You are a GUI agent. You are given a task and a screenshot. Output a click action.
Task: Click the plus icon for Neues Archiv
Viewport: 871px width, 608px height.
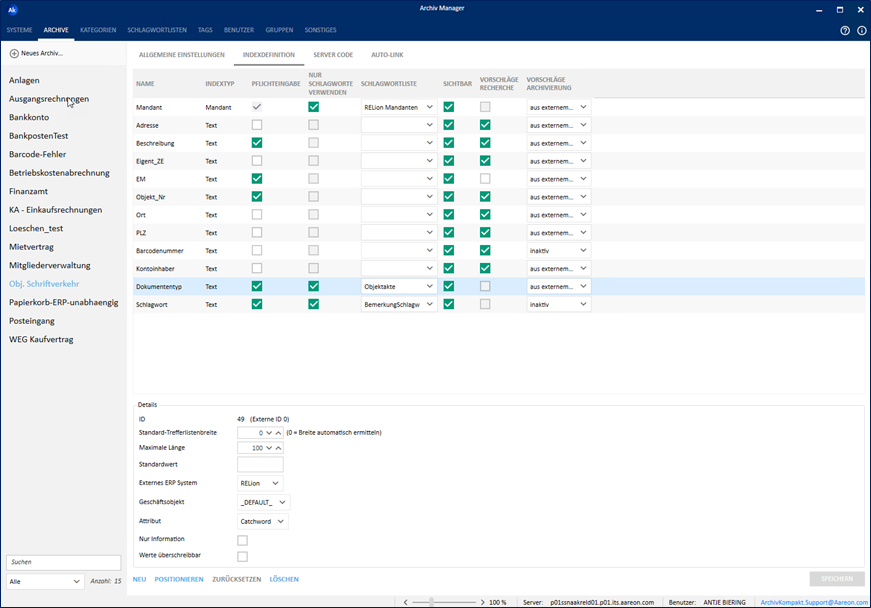coord(14,53)
